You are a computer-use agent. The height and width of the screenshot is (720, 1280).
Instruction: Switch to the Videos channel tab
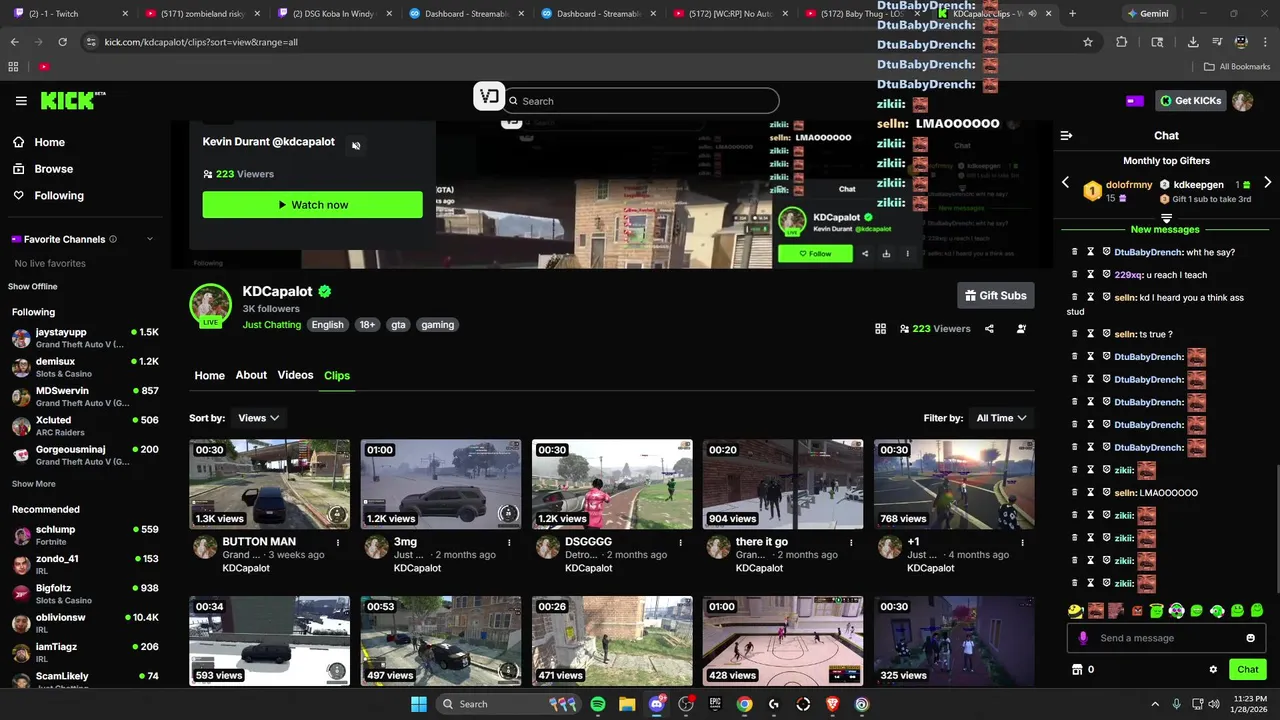295,375
